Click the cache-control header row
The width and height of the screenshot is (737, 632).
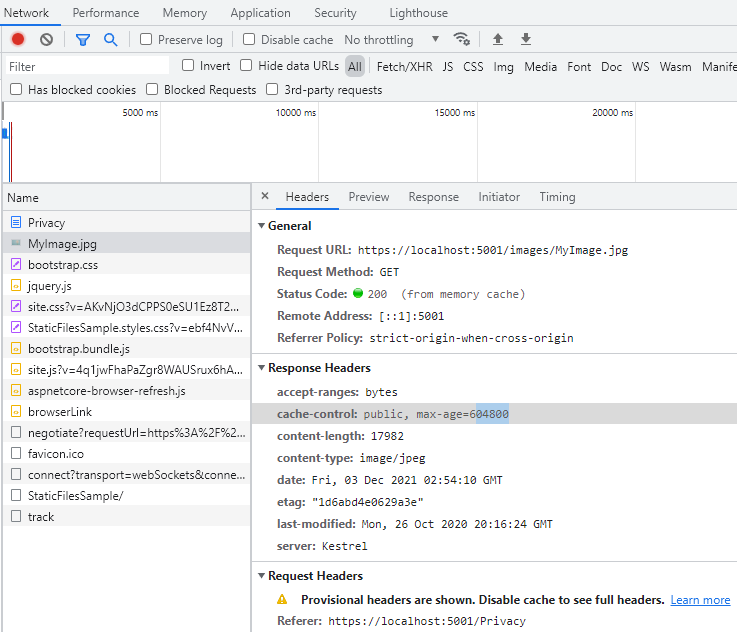click(x=494, y=414)
